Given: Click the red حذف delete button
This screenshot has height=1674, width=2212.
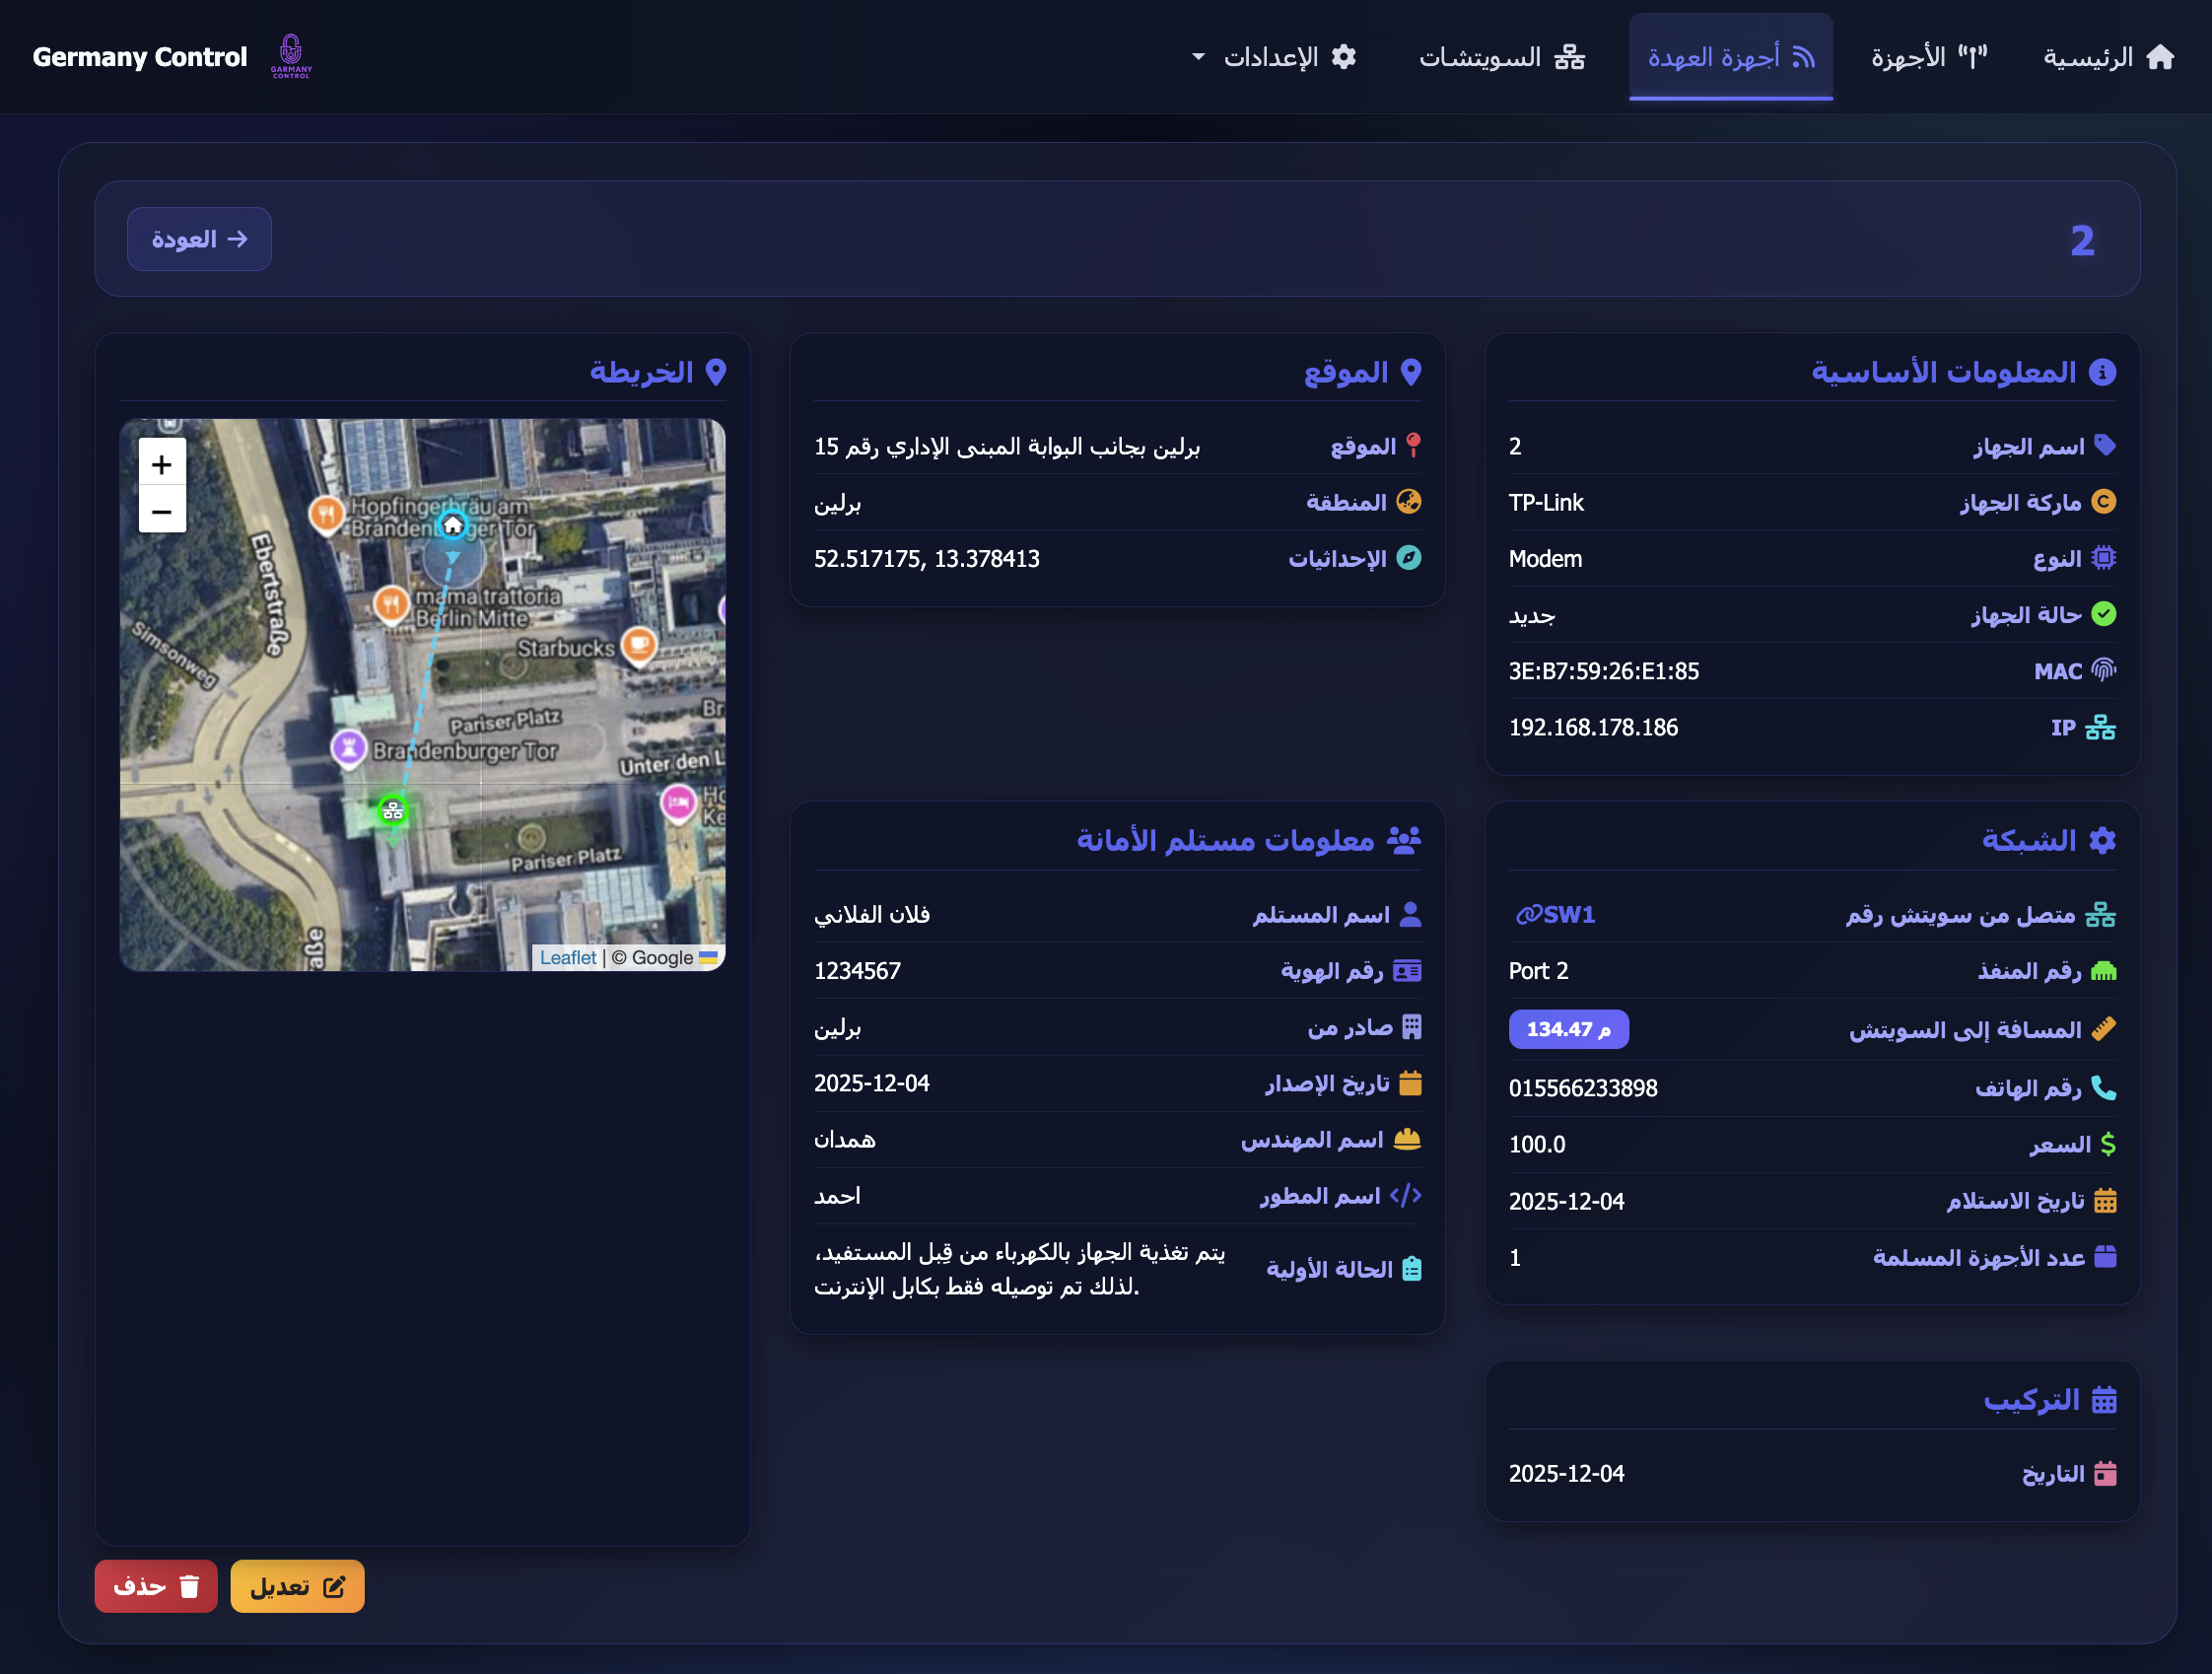Looking at the screenshot, I should 156,1586.
